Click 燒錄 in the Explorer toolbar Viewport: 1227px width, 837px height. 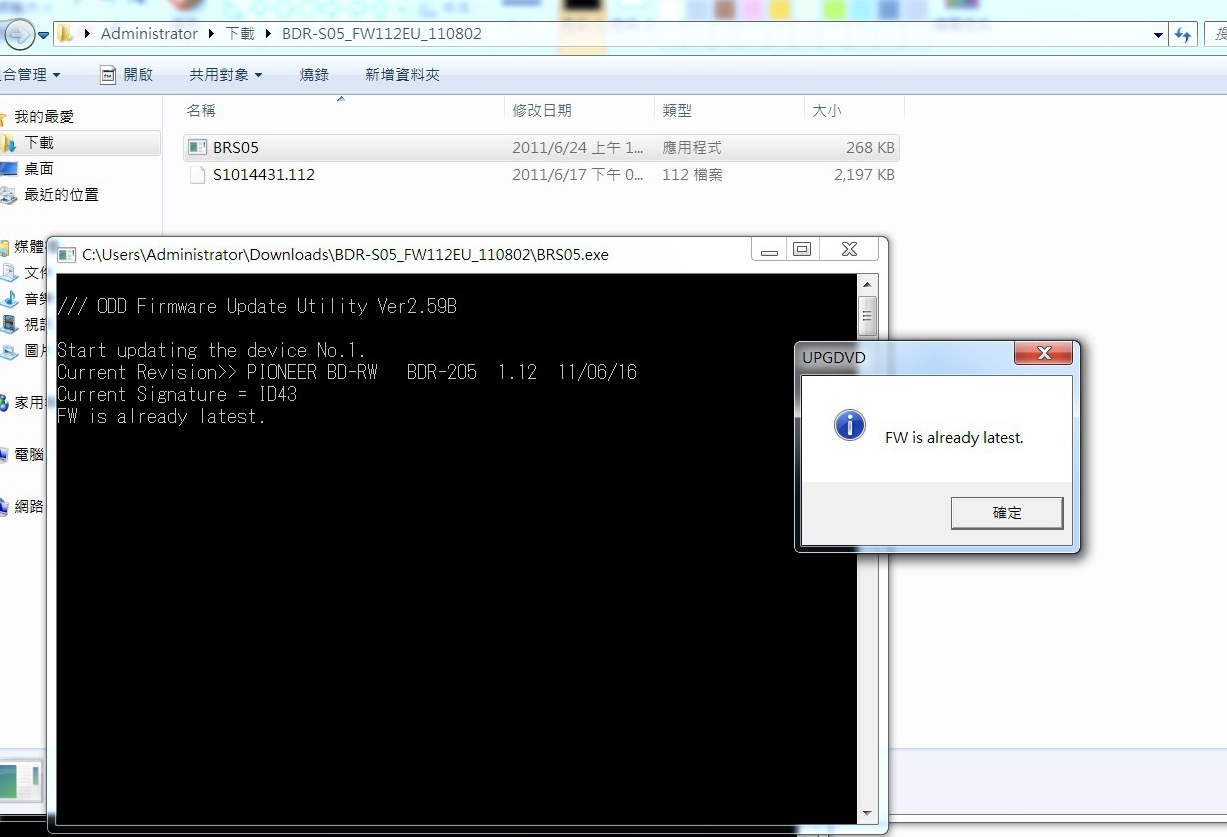point(314,75)
